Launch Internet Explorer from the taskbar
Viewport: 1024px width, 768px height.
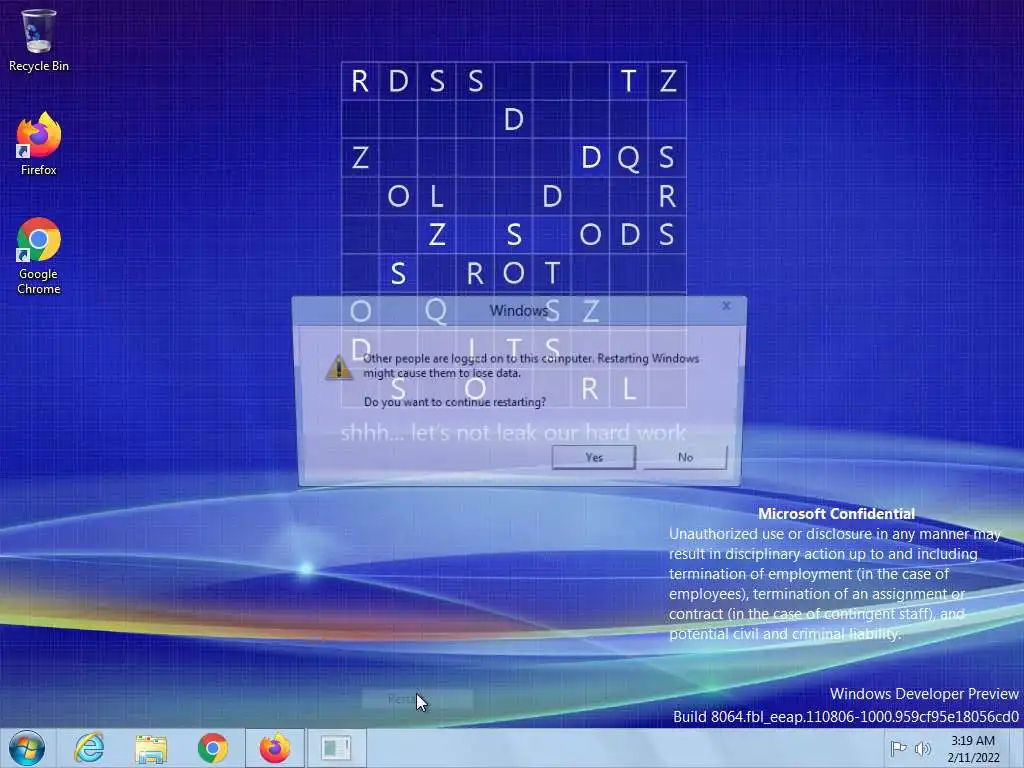89,748
